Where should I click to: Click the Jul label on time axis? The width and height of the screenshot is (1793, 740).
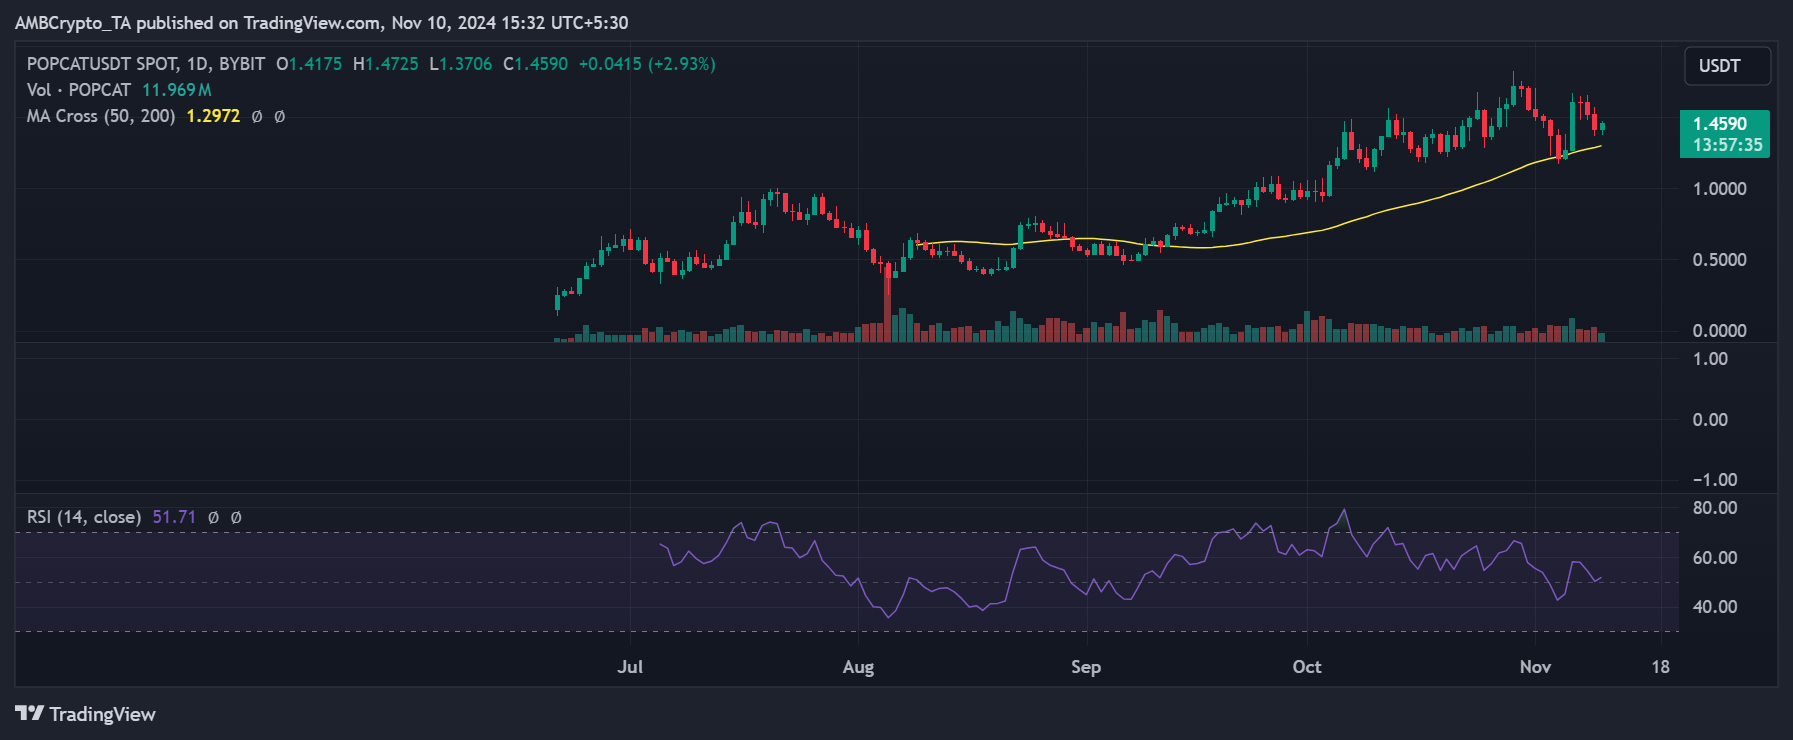[630, 667]
